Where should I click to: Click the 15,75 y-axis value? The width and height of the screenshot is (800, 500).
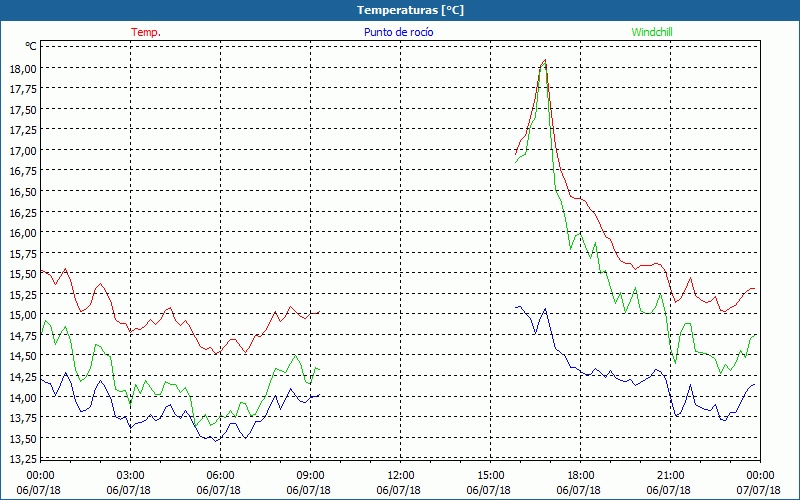(23, 253)
